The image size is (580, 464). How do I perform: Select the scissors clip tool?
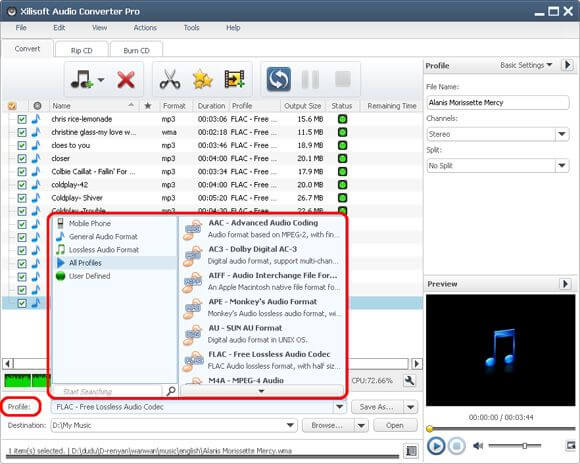pyautogui.click(x=170, y=79)
